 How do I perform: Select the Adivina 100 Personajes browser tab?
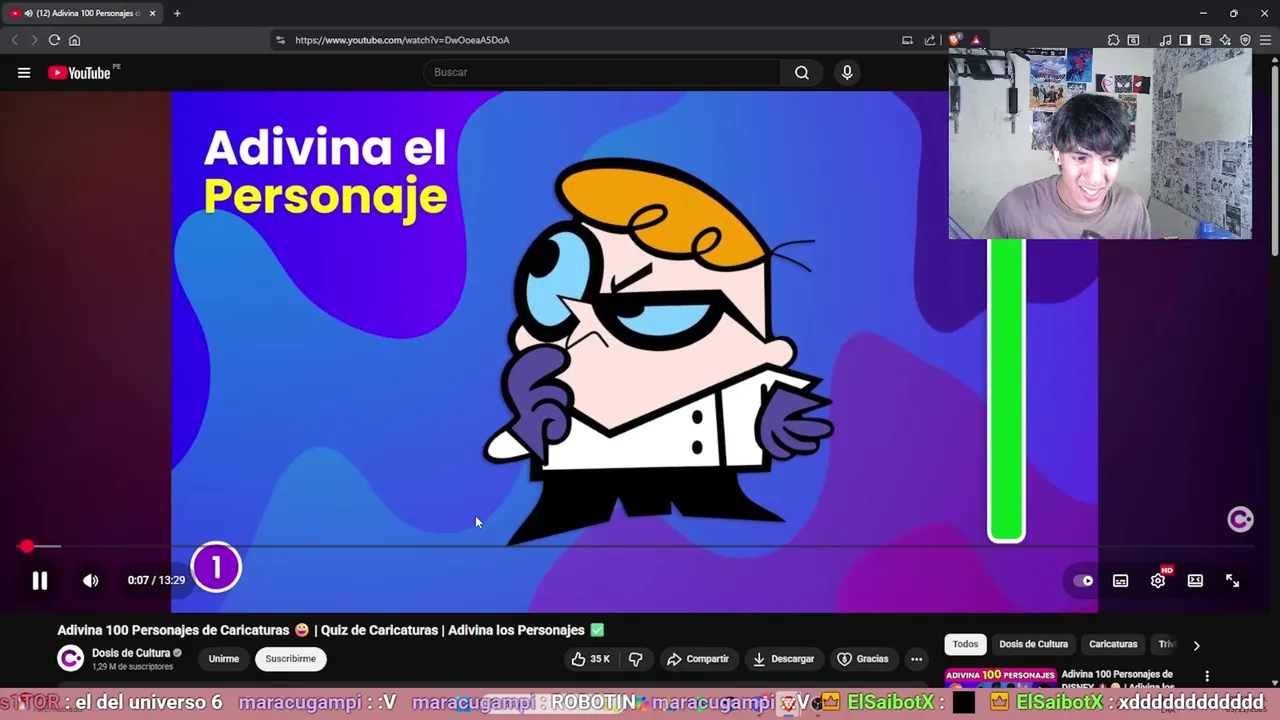click(x=82, y=13)
